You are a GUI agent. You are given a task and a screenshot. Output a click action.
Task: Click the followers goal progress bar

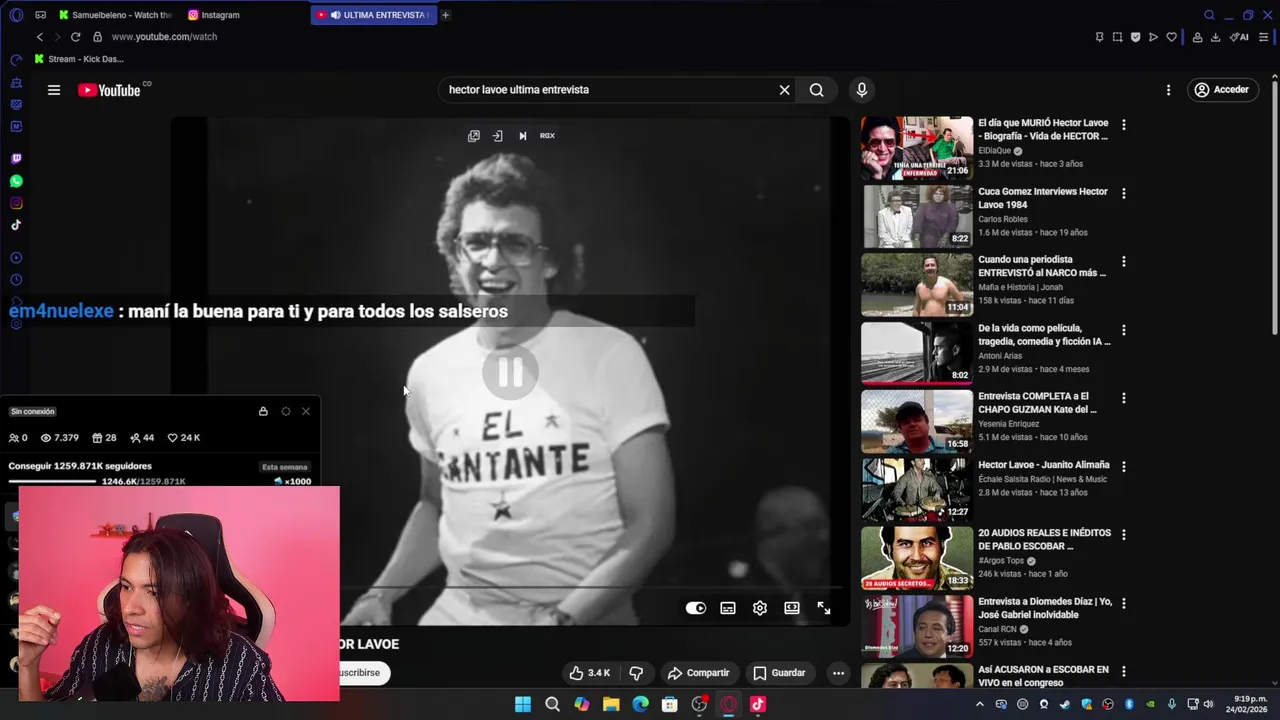coord(52,482)
